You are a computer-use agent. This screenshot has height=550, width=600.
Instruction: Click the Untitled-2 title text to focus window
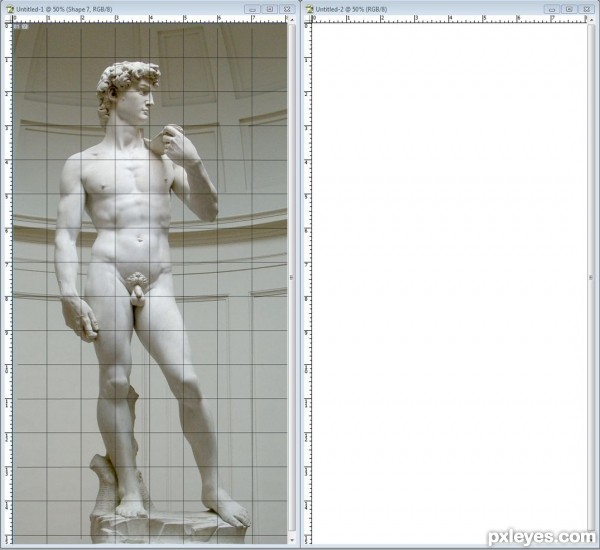coord(351,9)
